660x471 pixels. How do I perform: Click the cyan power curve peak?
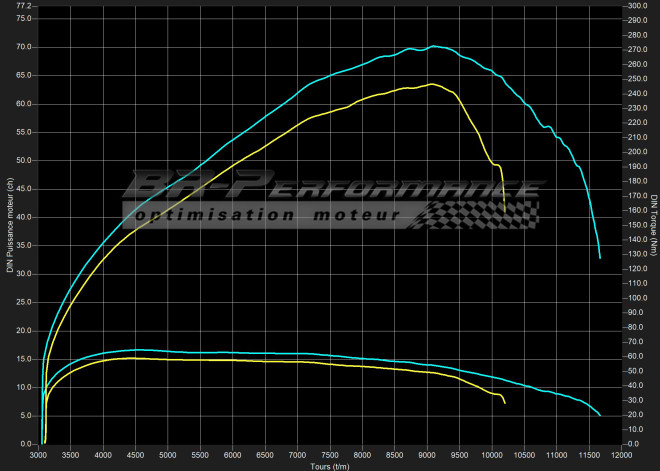pyautogui.click(x=432, y=46)
